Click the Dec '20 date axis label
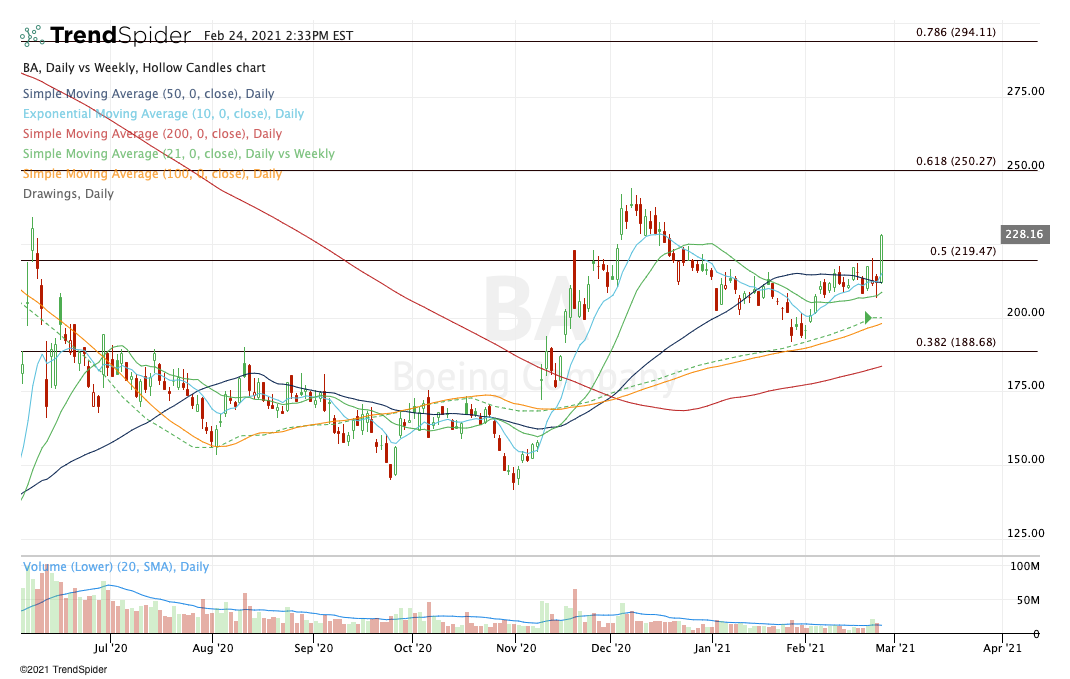This screenshot has height=679, width=1070. click(611, 648)
